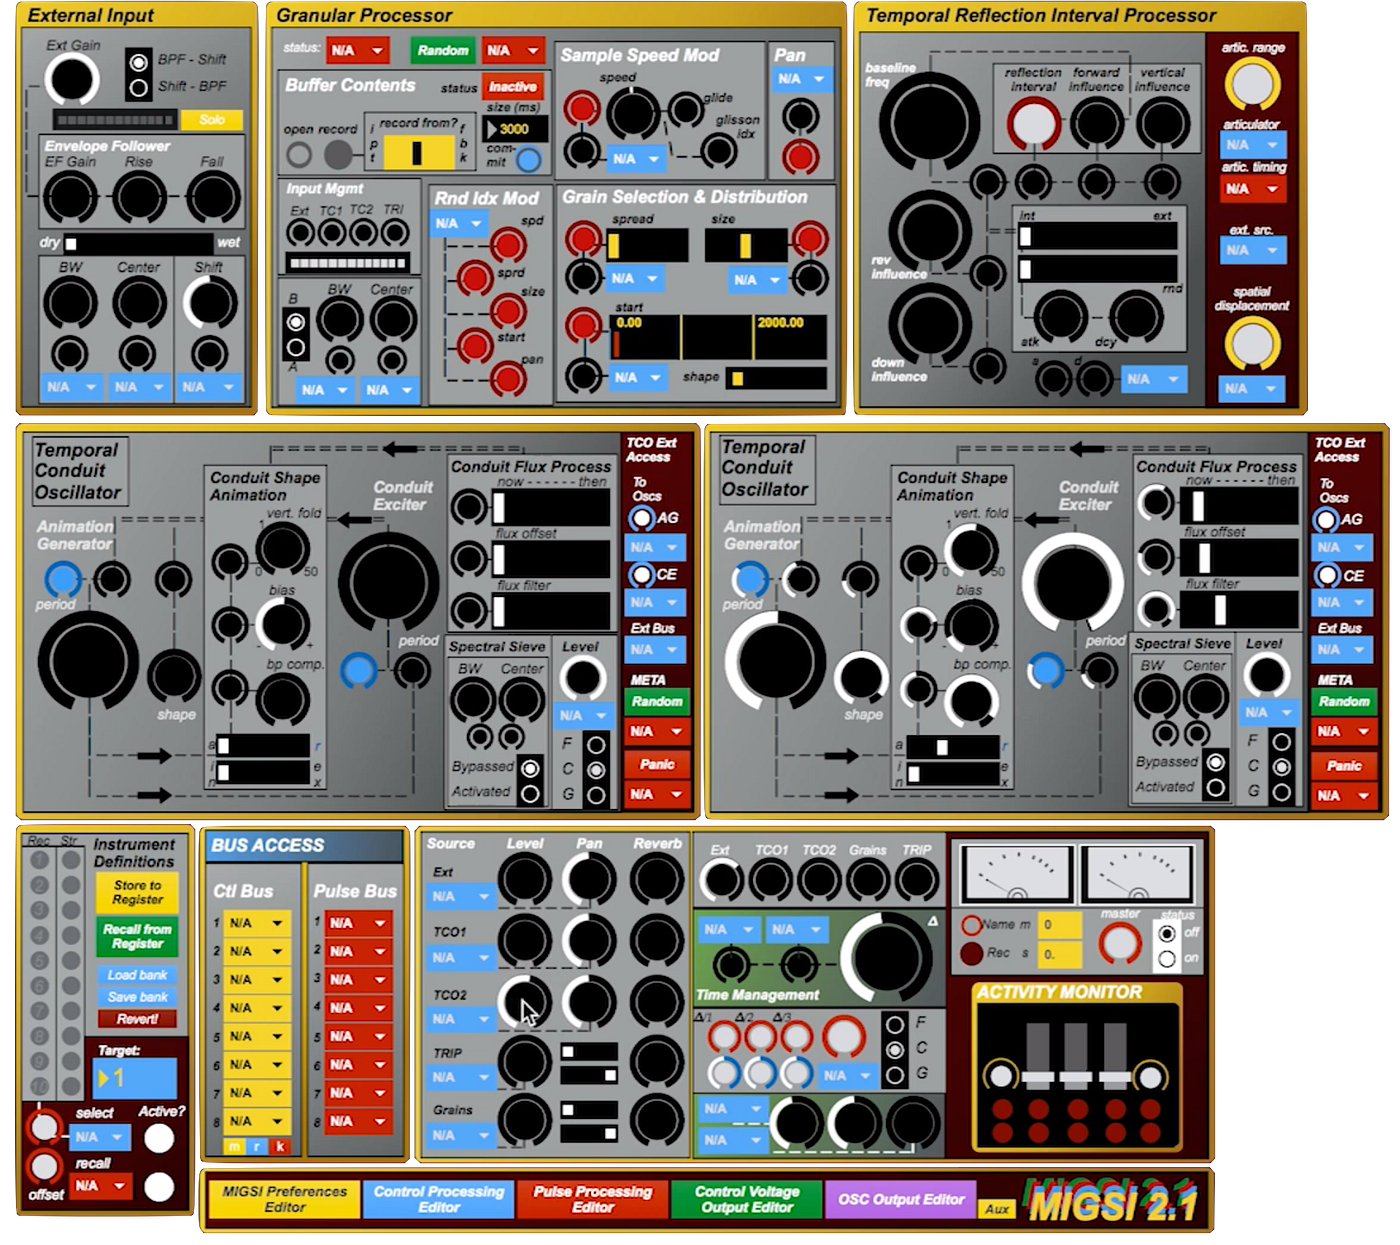This screenshot has width=1400, height=1245.
Task: Click Panic in left oscillator
Action: [x=657, y=765]
